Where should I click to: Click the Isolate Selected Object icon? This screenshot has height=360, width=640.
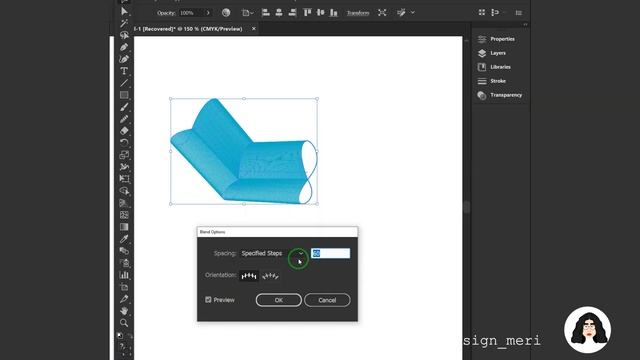382,13
